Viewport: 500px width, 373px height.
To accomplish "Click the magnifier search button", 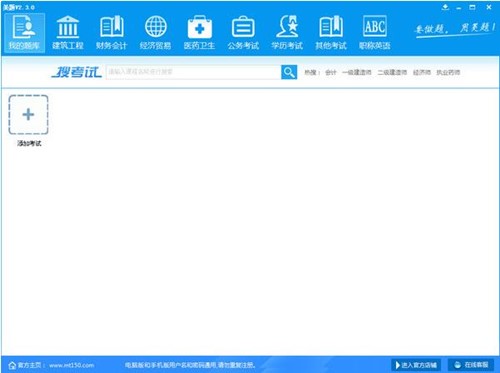I will [289, 72].
